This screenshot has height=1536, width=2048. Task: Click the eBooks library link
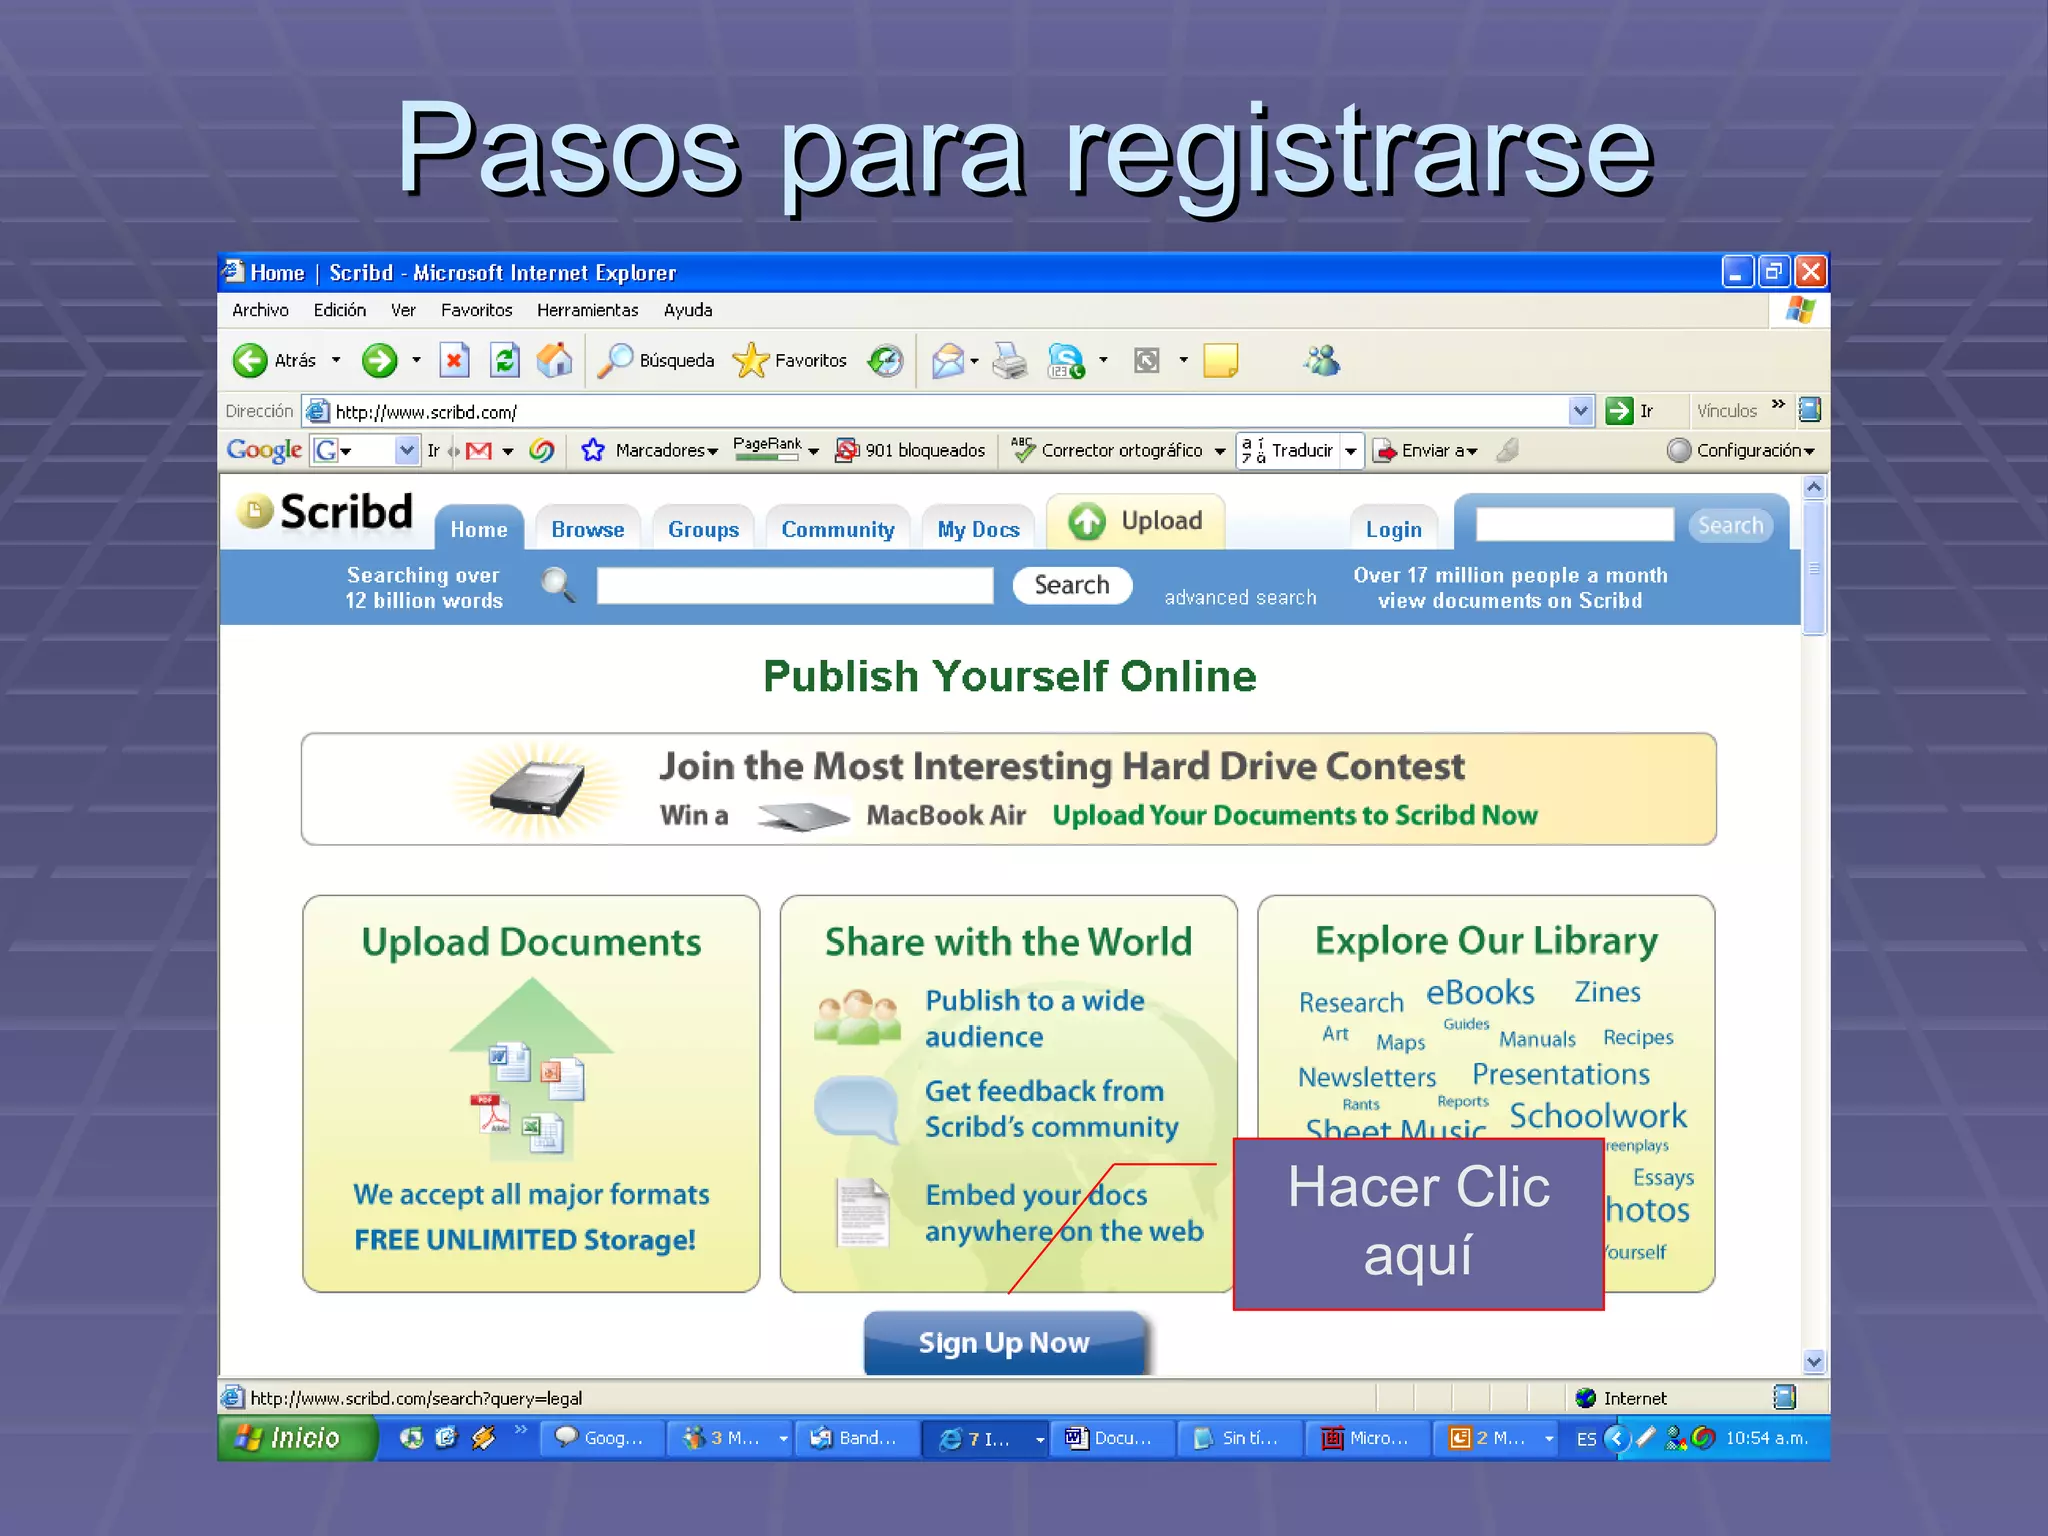[x=1480, y=992]
